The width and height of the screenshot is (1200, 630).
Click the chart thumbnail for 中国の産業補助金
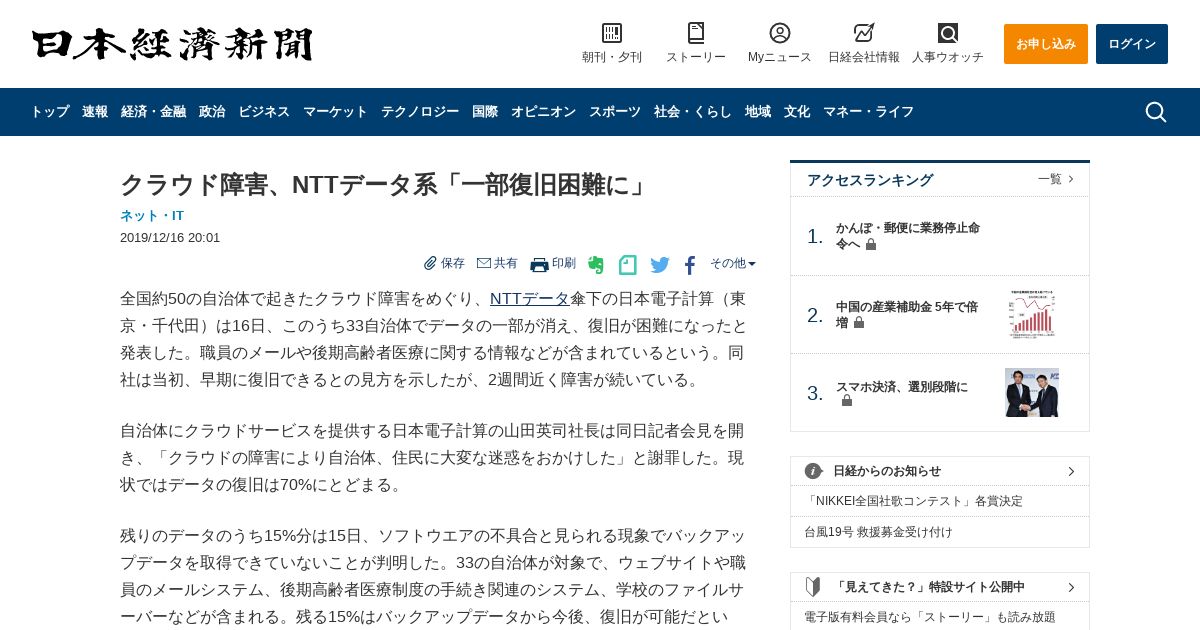[x=1032, y=314]
